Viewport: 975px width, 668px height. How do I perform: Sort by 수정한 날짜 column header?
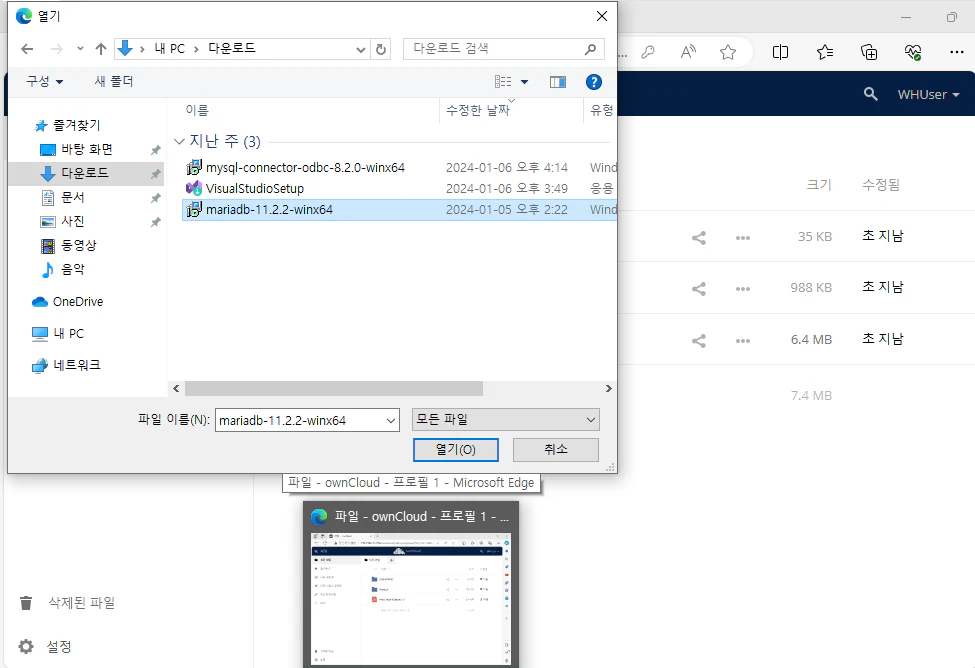478,110
